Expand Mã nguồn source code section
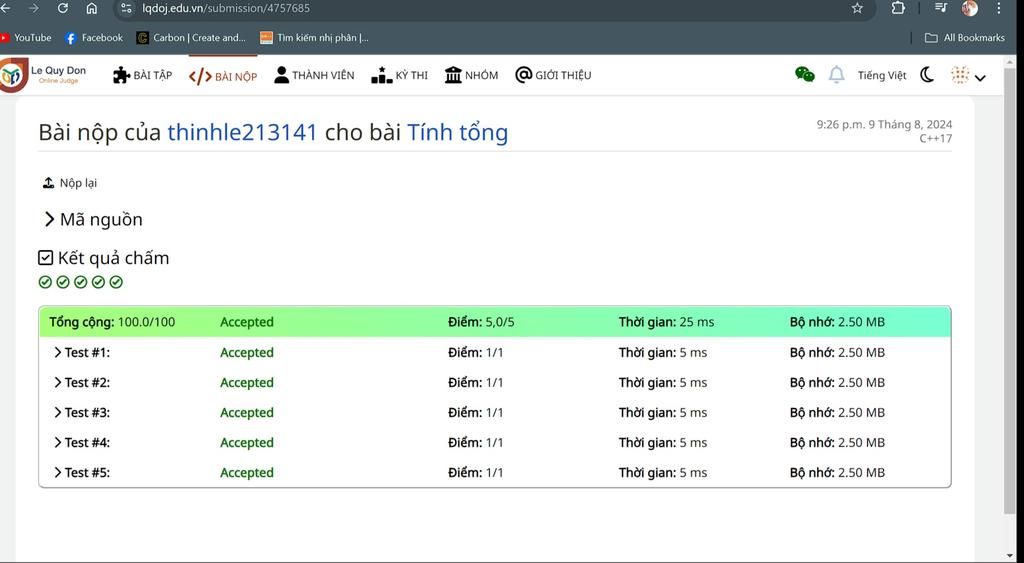1024x563 pixels. (93, 219)
